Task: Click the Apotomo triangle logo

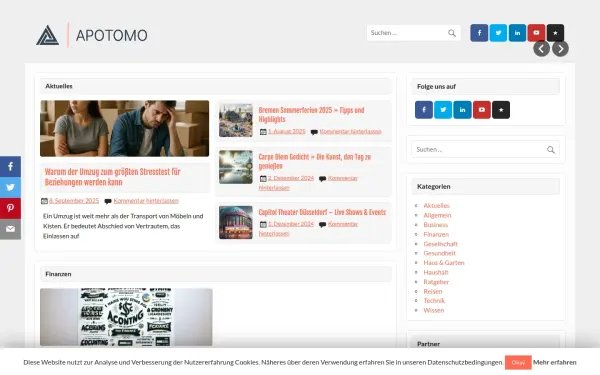Action: pos(47,35)
